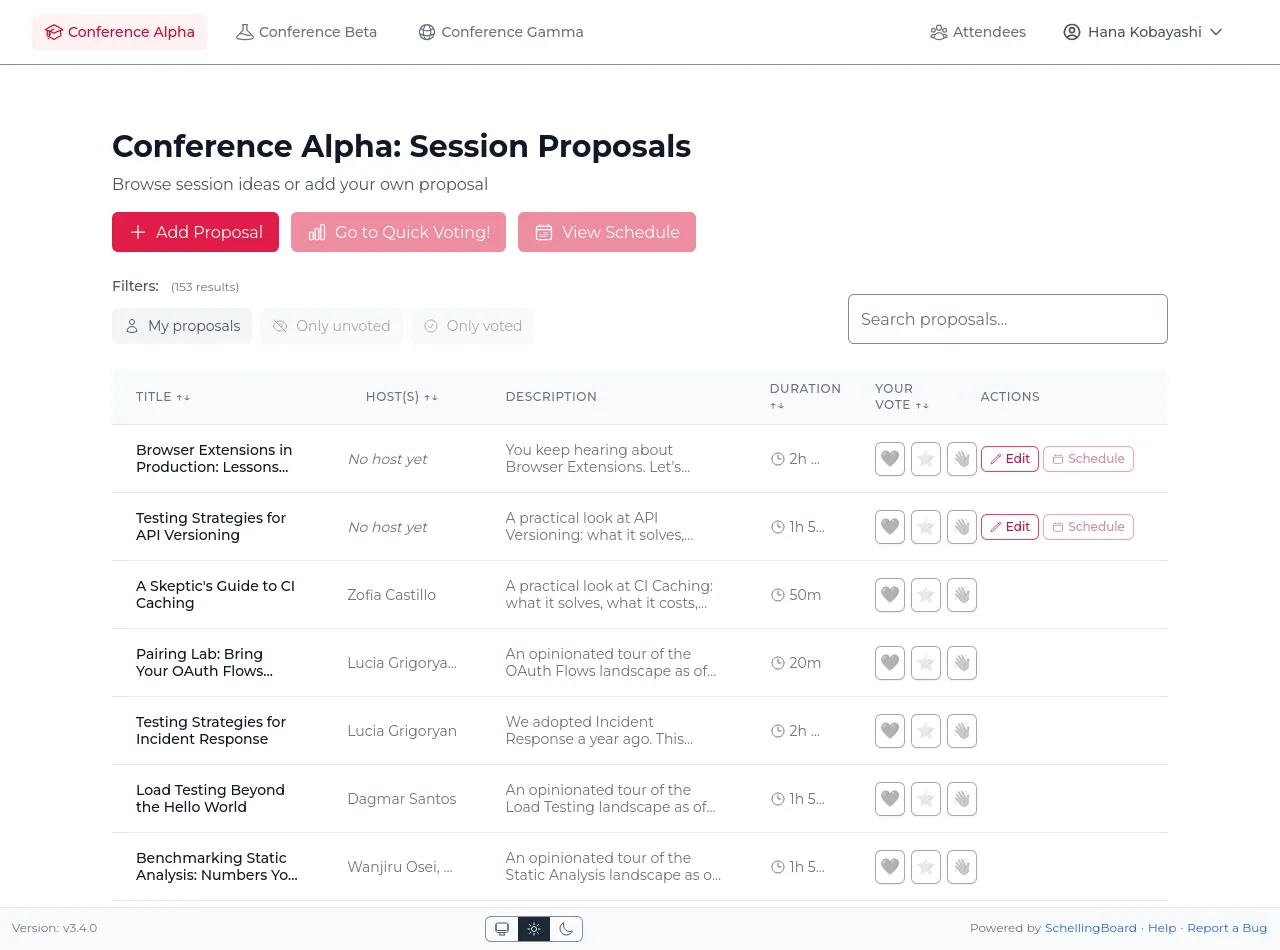1280x950 pixels.
Task: Click Go to Quick Voting! button
Action: click(398, 232)
